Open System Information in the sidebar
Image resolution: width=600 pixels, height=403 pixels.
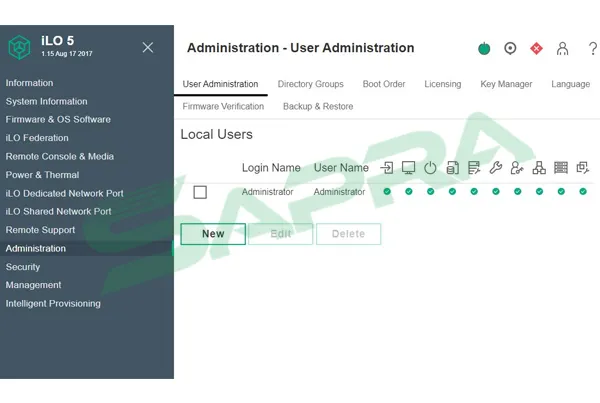(x=46, y=101)
